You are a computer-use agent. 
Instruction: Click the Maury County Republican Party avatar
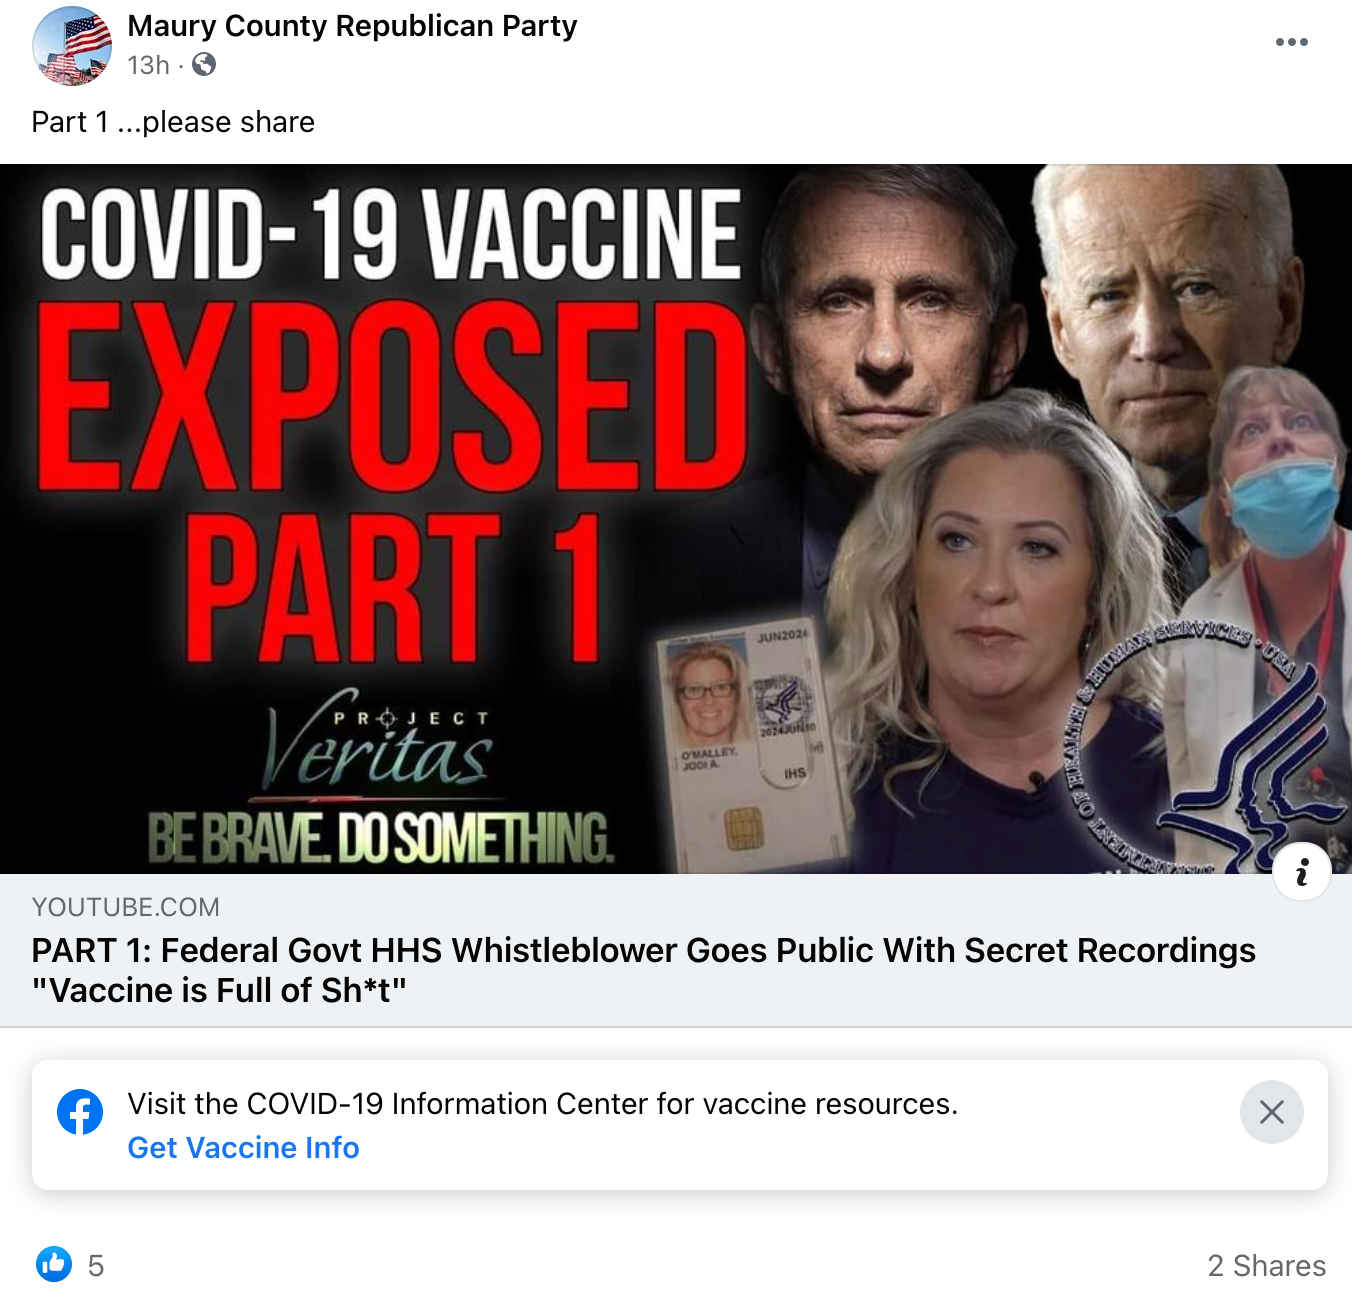72,46
